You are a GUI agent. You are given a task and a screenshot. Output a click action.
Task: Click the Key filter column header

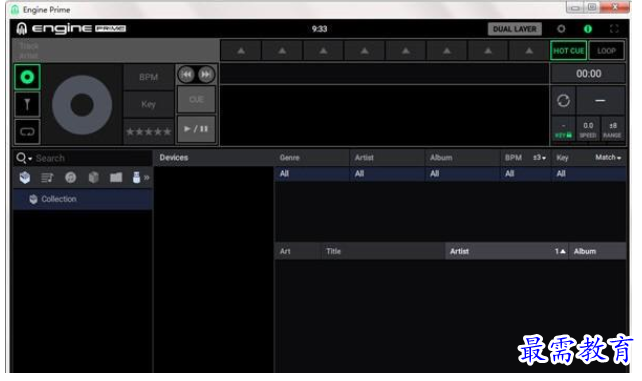coord(562,158)
